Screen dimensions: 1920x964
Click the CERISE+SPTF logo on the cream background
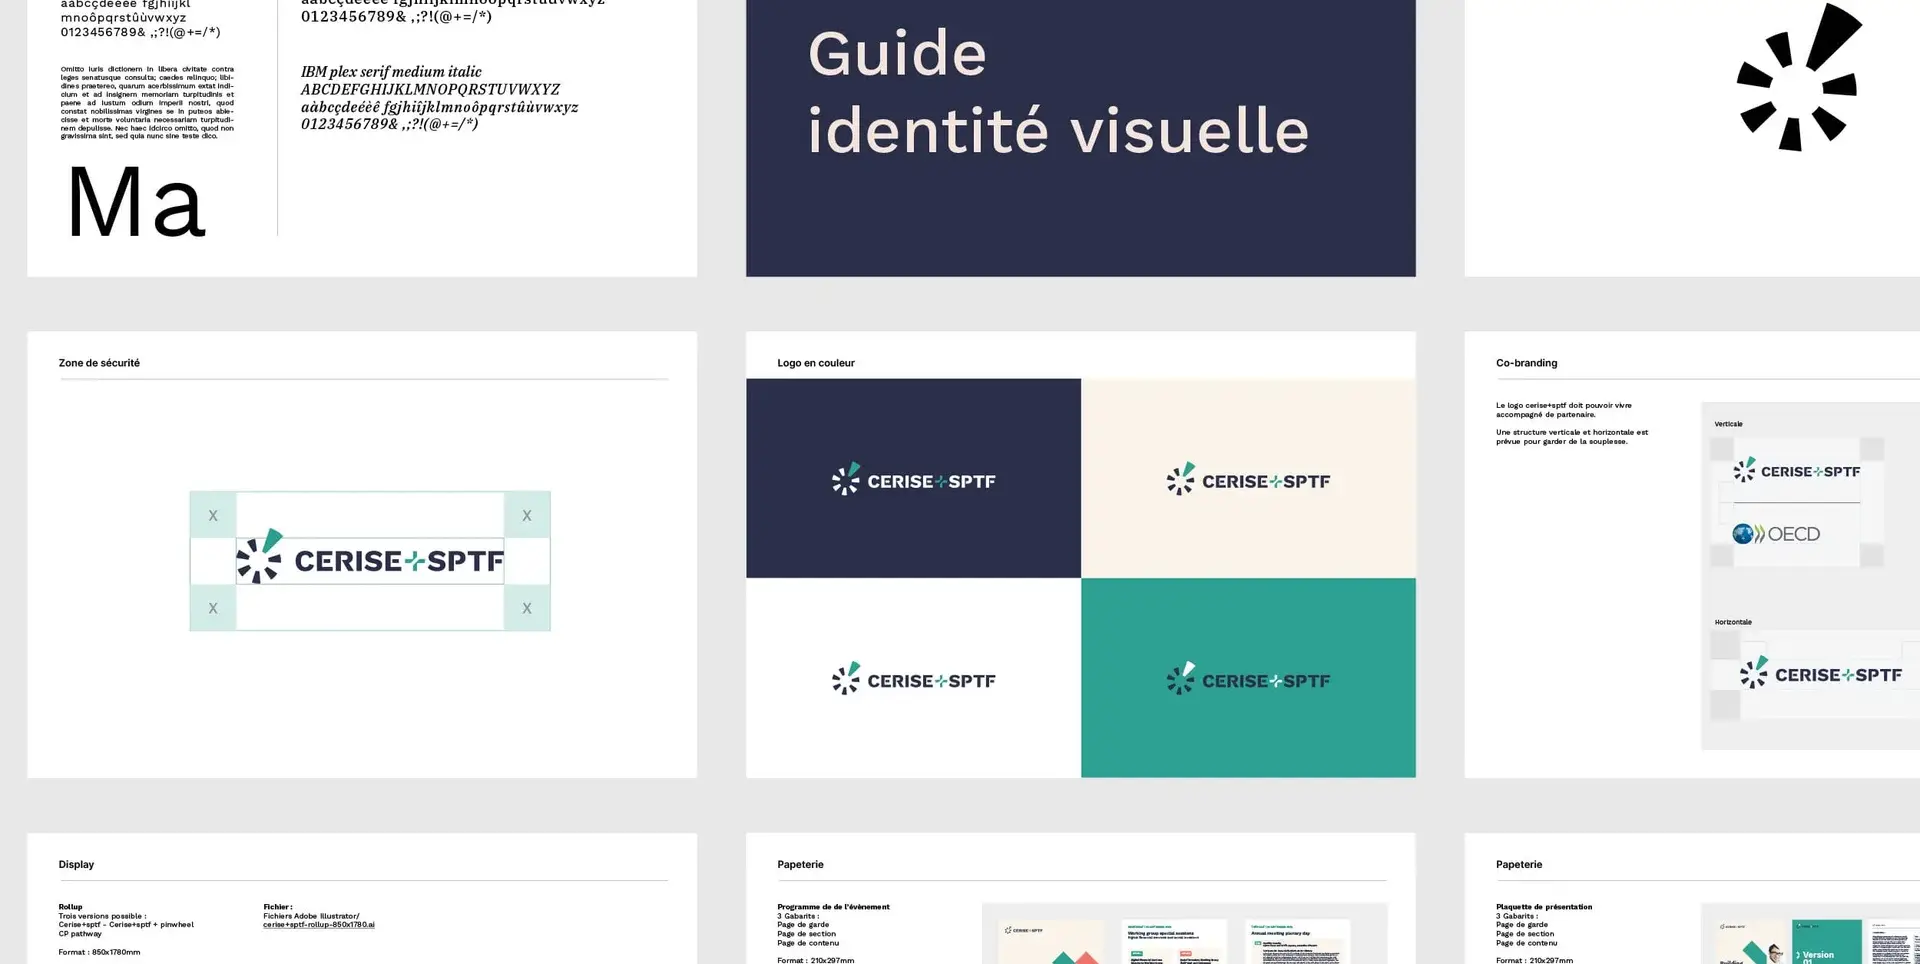(1248, 480)
